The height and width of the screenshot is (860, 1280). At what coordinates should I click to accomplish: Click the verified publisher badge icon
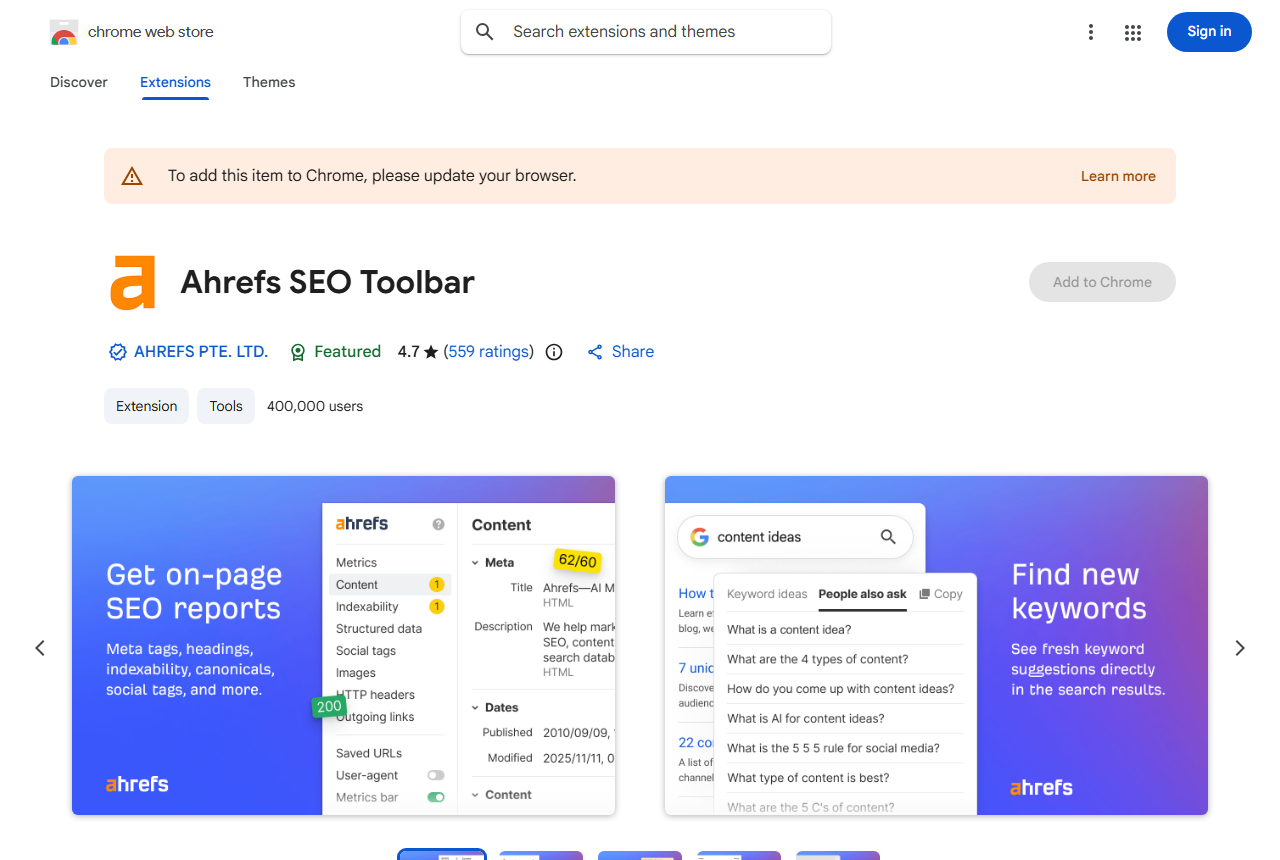click(x=118, y=352)
